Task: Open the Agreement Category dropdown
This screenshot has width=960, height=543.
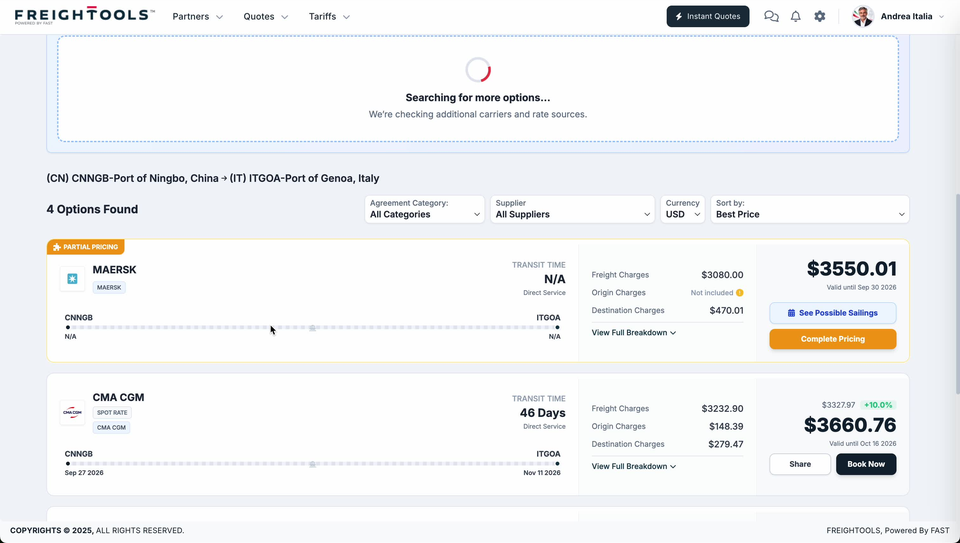Action: pyautogui.click(x=424, y=209)
